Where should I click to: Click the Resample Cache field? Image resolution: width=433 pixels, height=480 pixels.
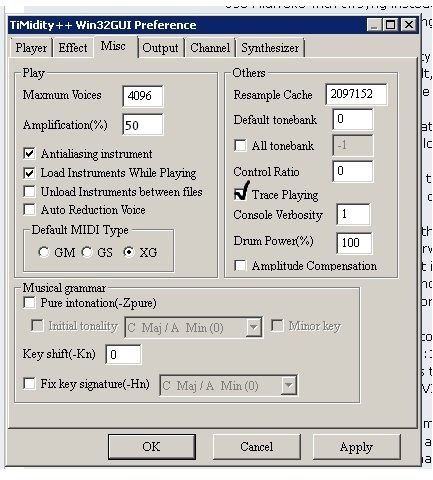(356, 94)
